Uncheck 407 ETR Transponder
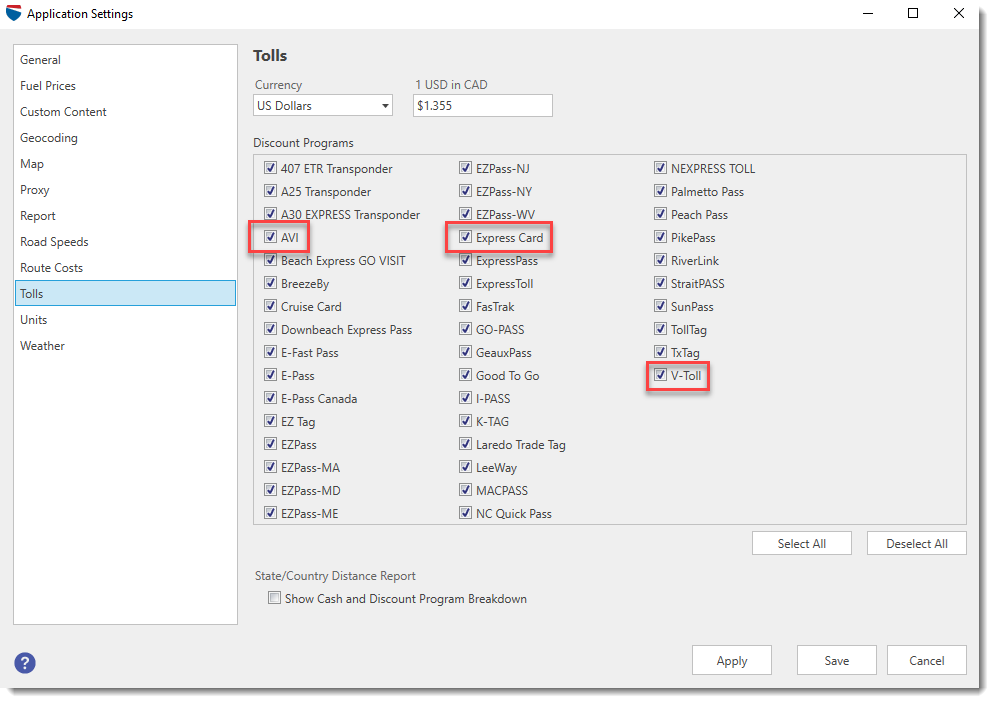 271,168
